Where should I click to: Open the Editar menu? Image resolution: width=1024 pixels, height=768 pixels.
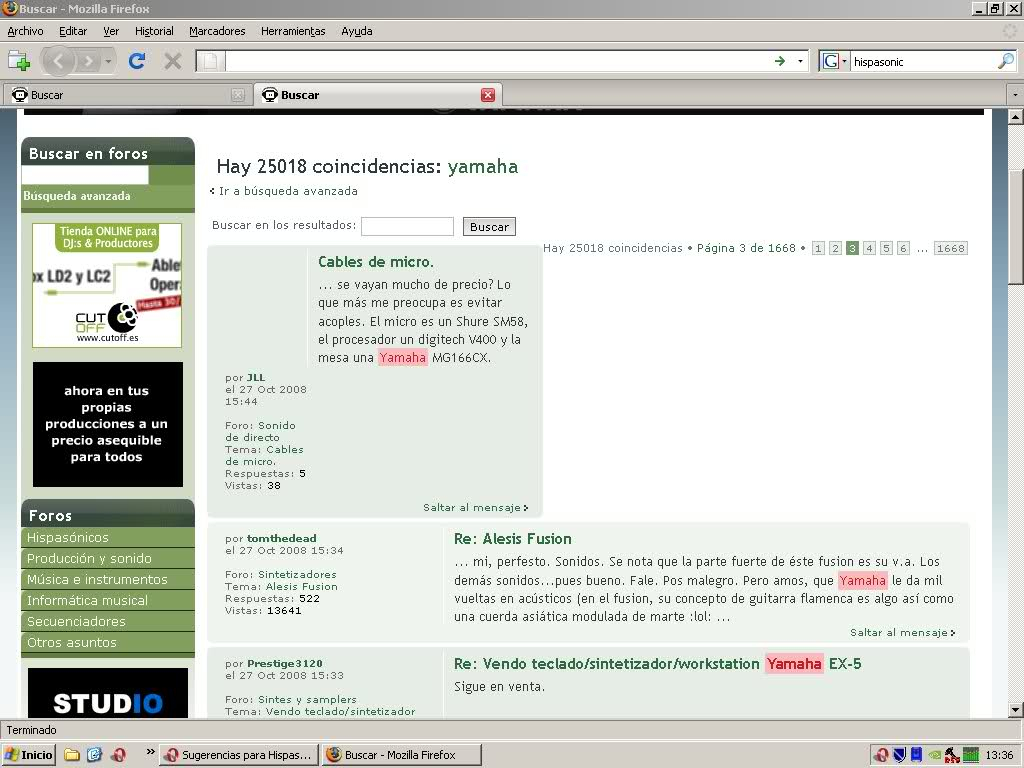(73, 31)
